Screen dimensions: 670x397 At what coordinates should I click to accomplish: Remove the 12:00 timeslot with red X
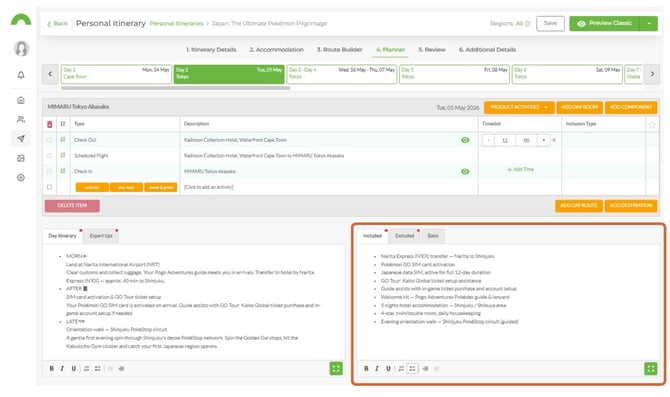tap(554, 140)
